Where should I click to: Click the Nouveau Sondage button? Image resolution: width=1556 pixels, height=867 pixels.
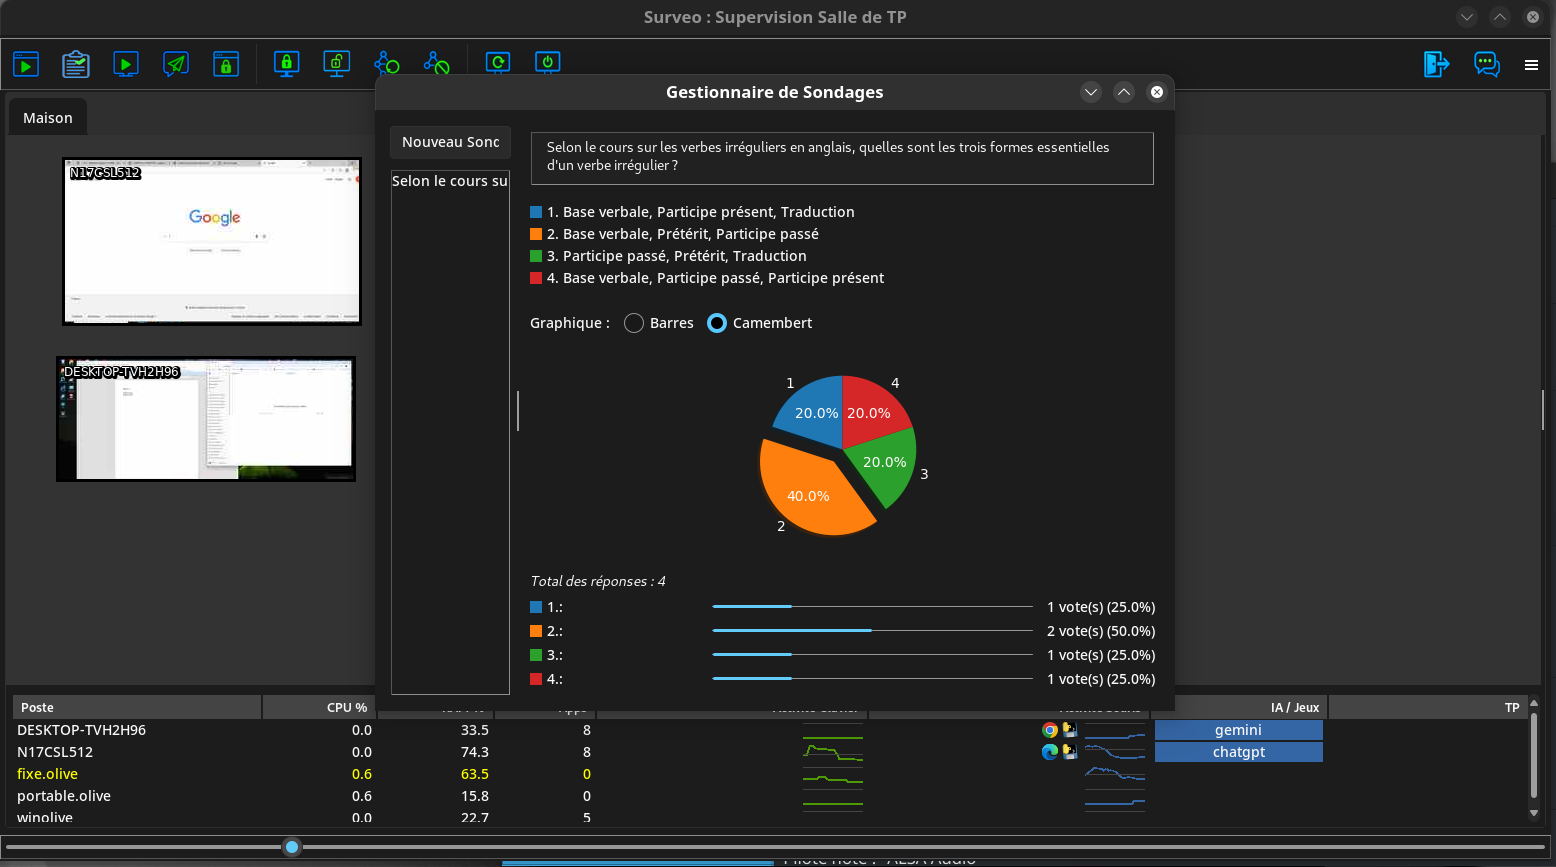pos(450,142)
